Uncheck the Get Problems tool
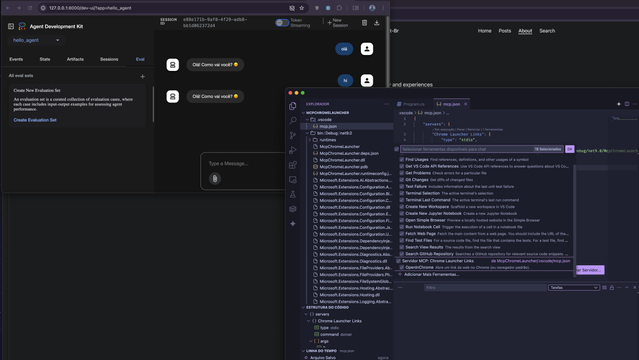The image size is (639, 360). tap(402, 173)
